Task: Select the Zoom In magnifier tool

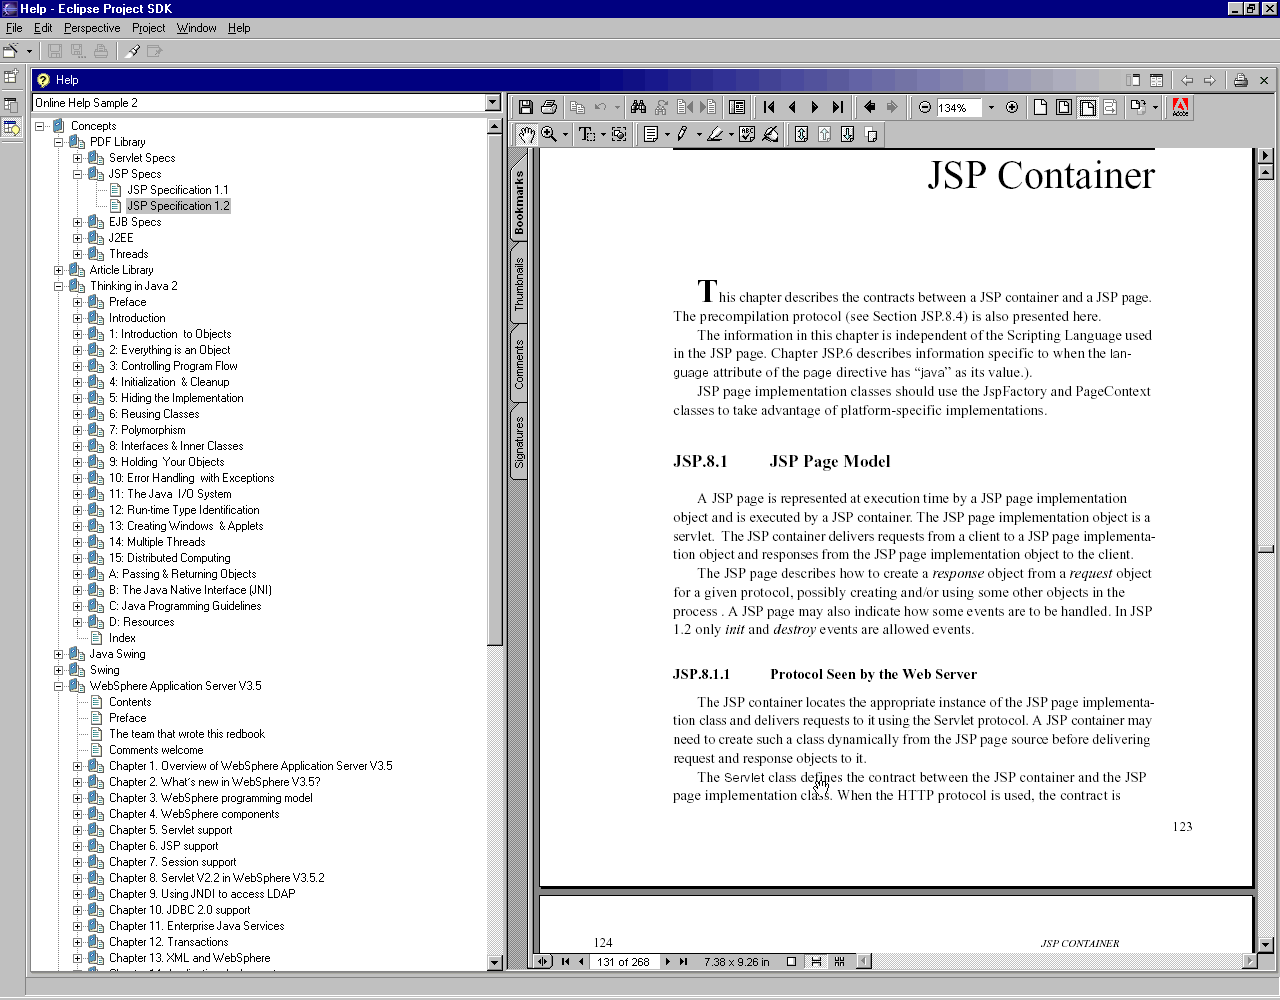Action: click(549, 134)
